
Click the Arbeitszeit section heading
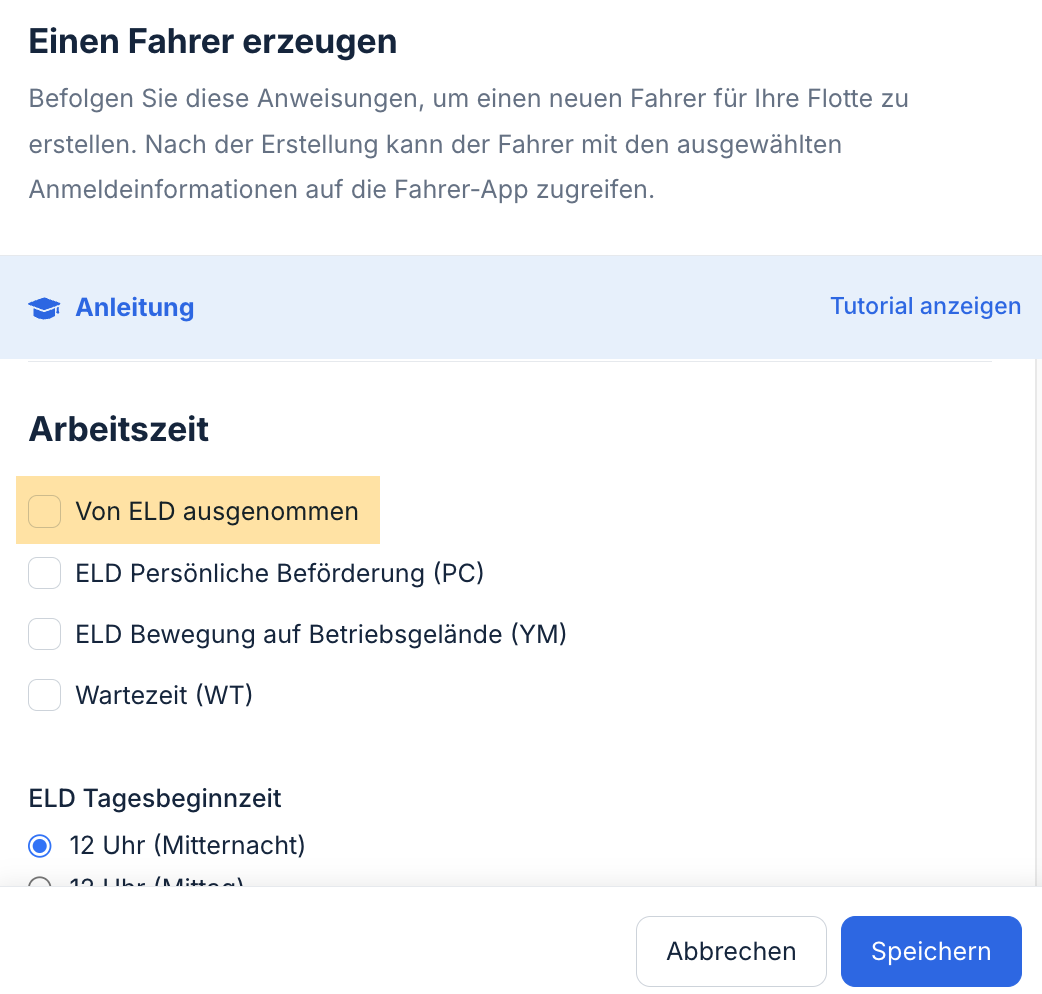(x=118, y=429)
